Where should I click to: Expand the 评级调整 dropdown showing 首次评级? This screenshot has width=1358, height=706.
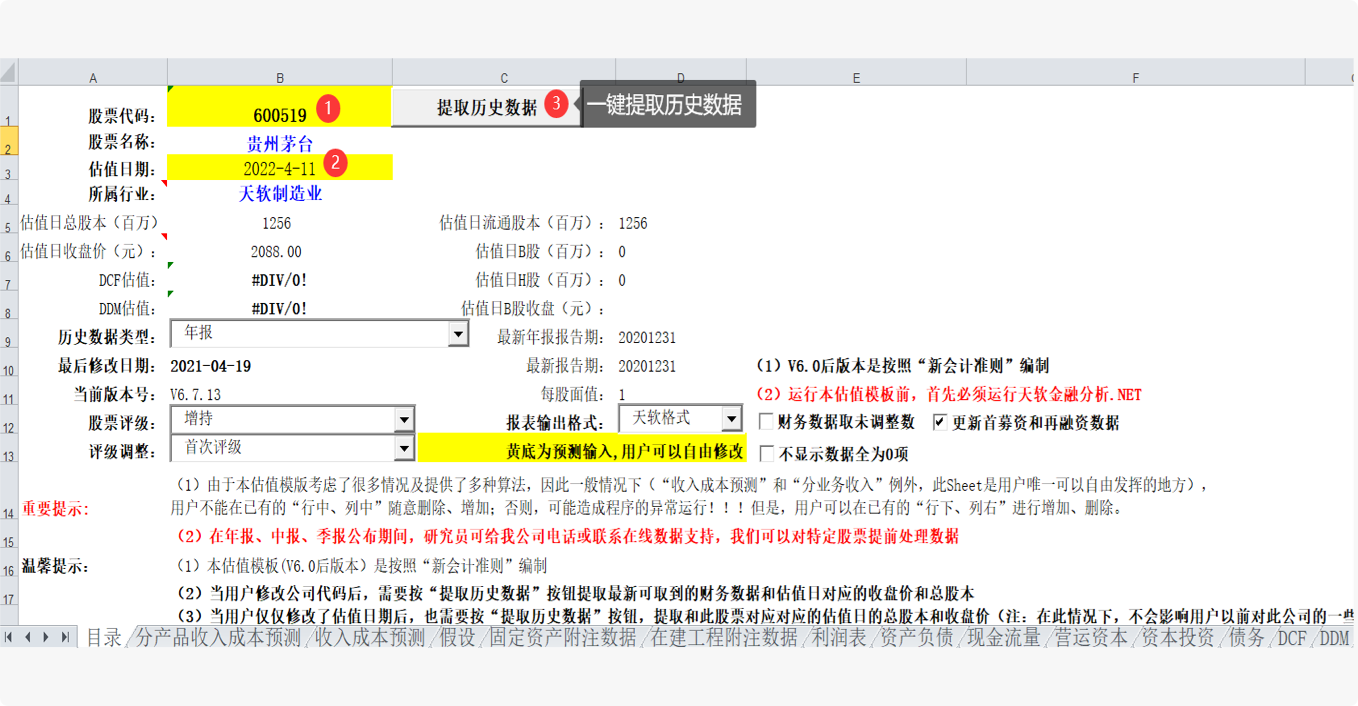pos(404,448)
